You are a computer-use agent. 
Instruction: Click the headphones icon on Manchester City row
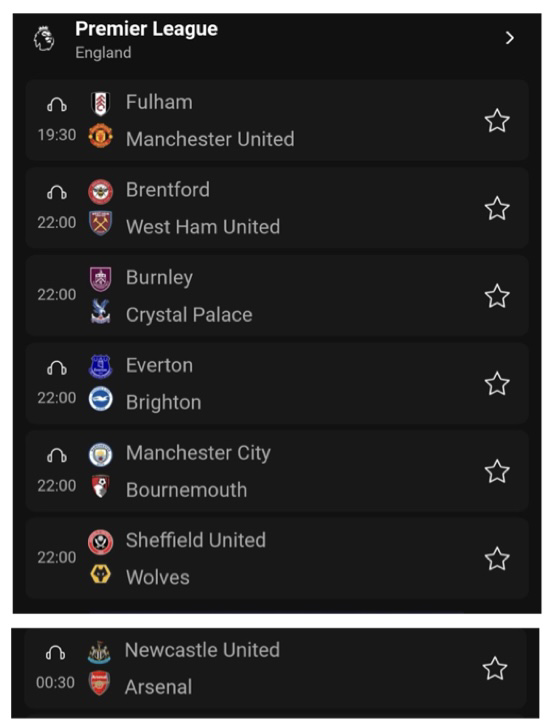pos(57,456)
